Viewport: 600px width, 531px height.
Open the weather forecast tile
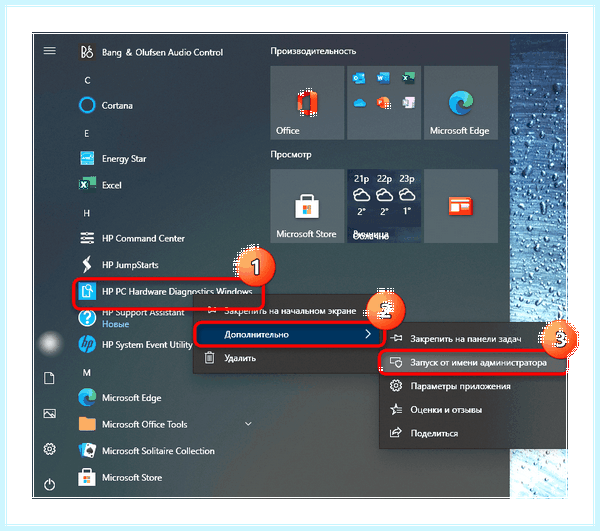point(384,206)
